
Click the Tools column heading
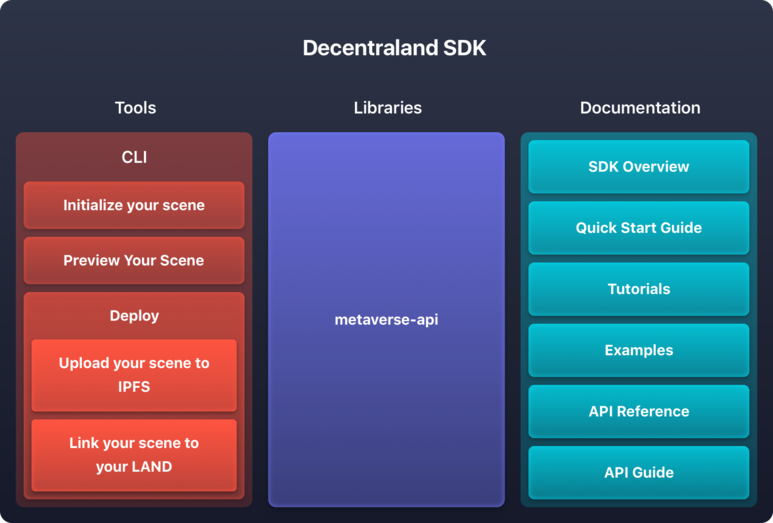(x=135, y=107)
